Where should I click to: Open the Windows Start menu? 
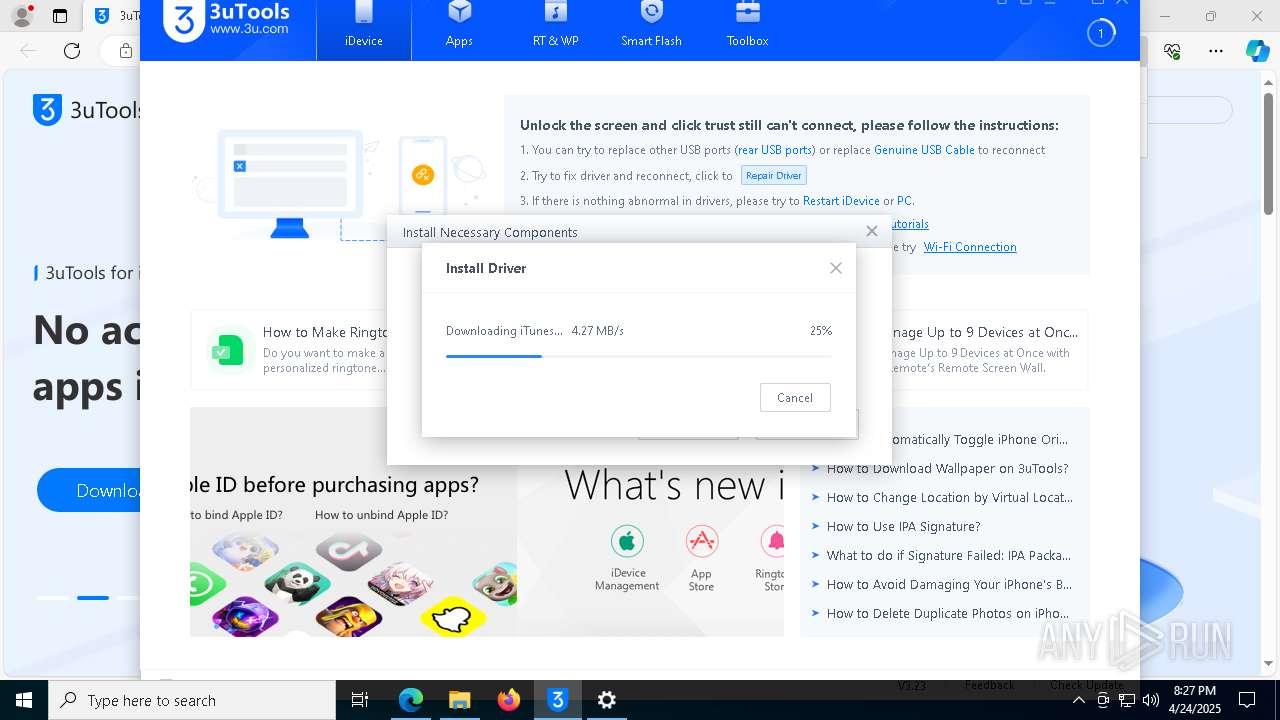[24, 700]
